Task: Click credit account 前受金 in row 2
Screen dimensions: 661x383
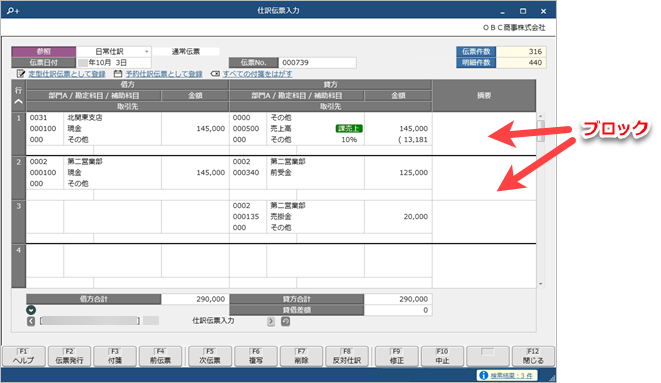Action: point(281,172)
